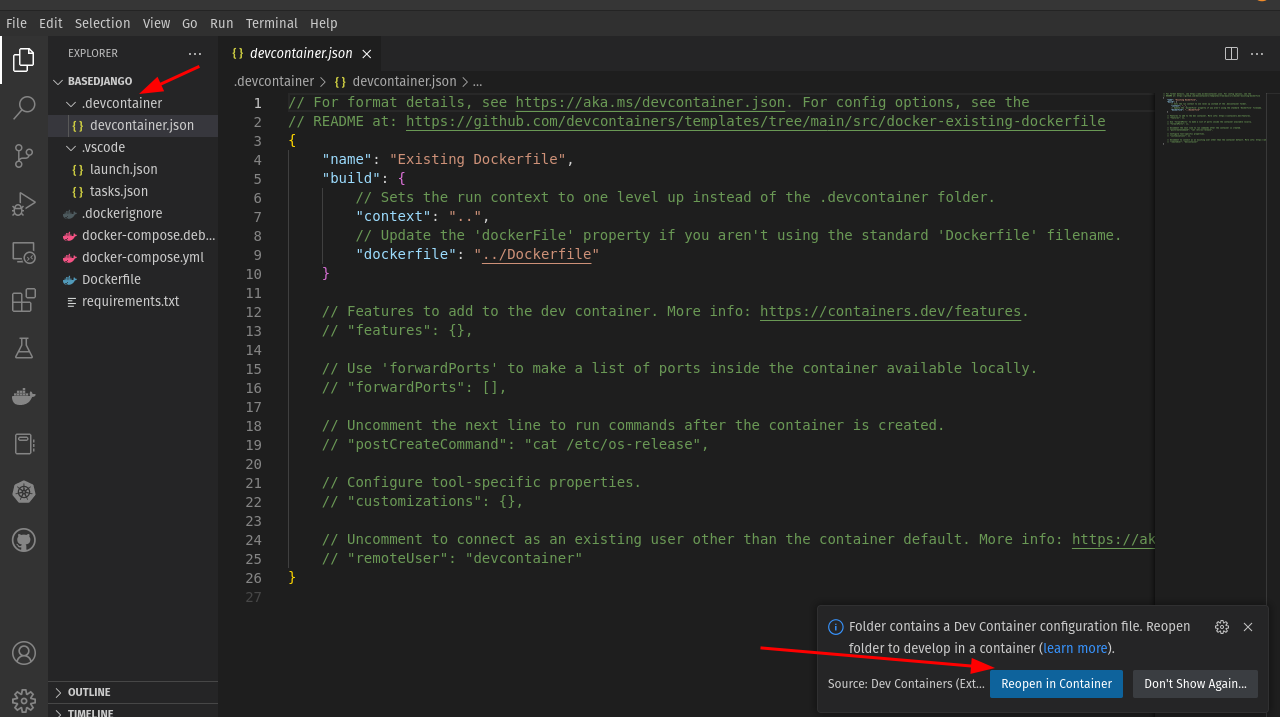Image resolution: width=1280 pixels, height=717 pixels.
Task: Click the "Existing Dockerfile" string on line 4
Action: point(478,159)
